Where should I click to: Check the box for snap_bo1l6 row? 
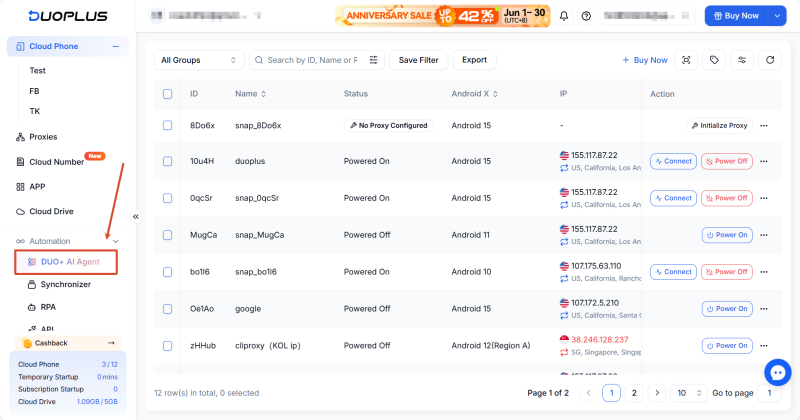click(167, 272)
